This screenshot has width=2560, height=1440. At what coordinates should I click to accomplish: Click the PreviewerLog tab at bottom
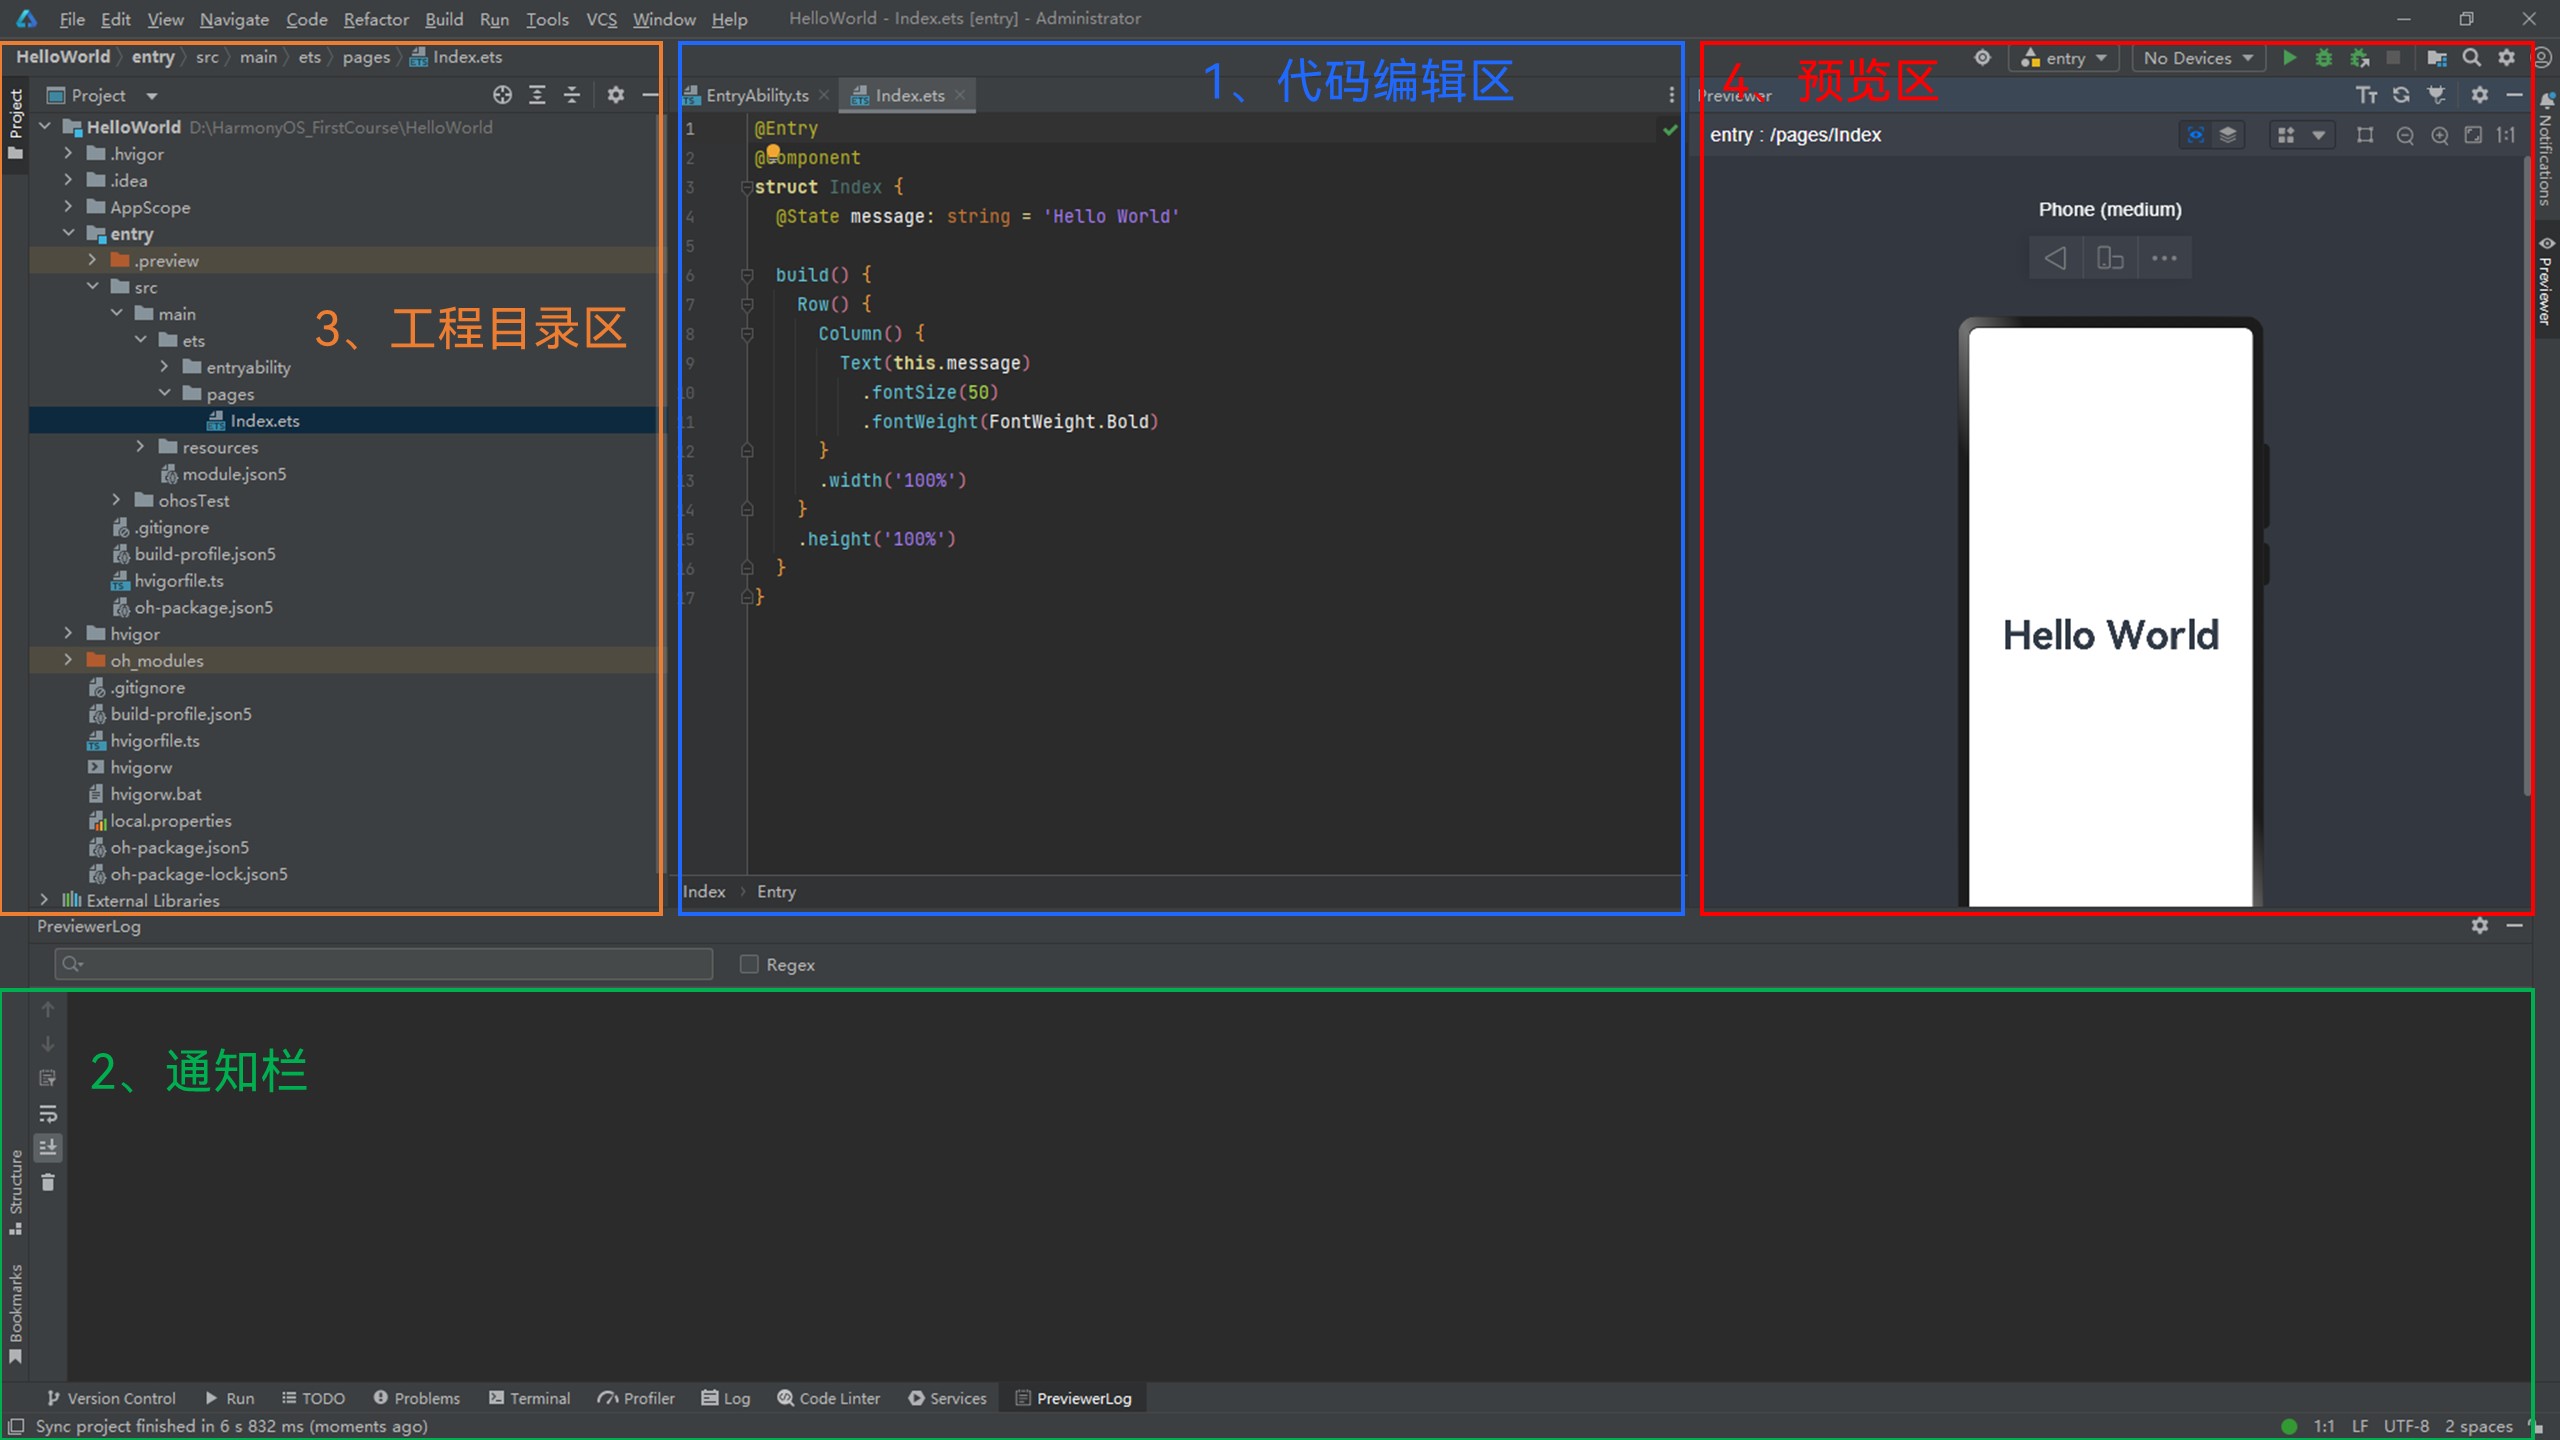(x=1080, y=1398)
